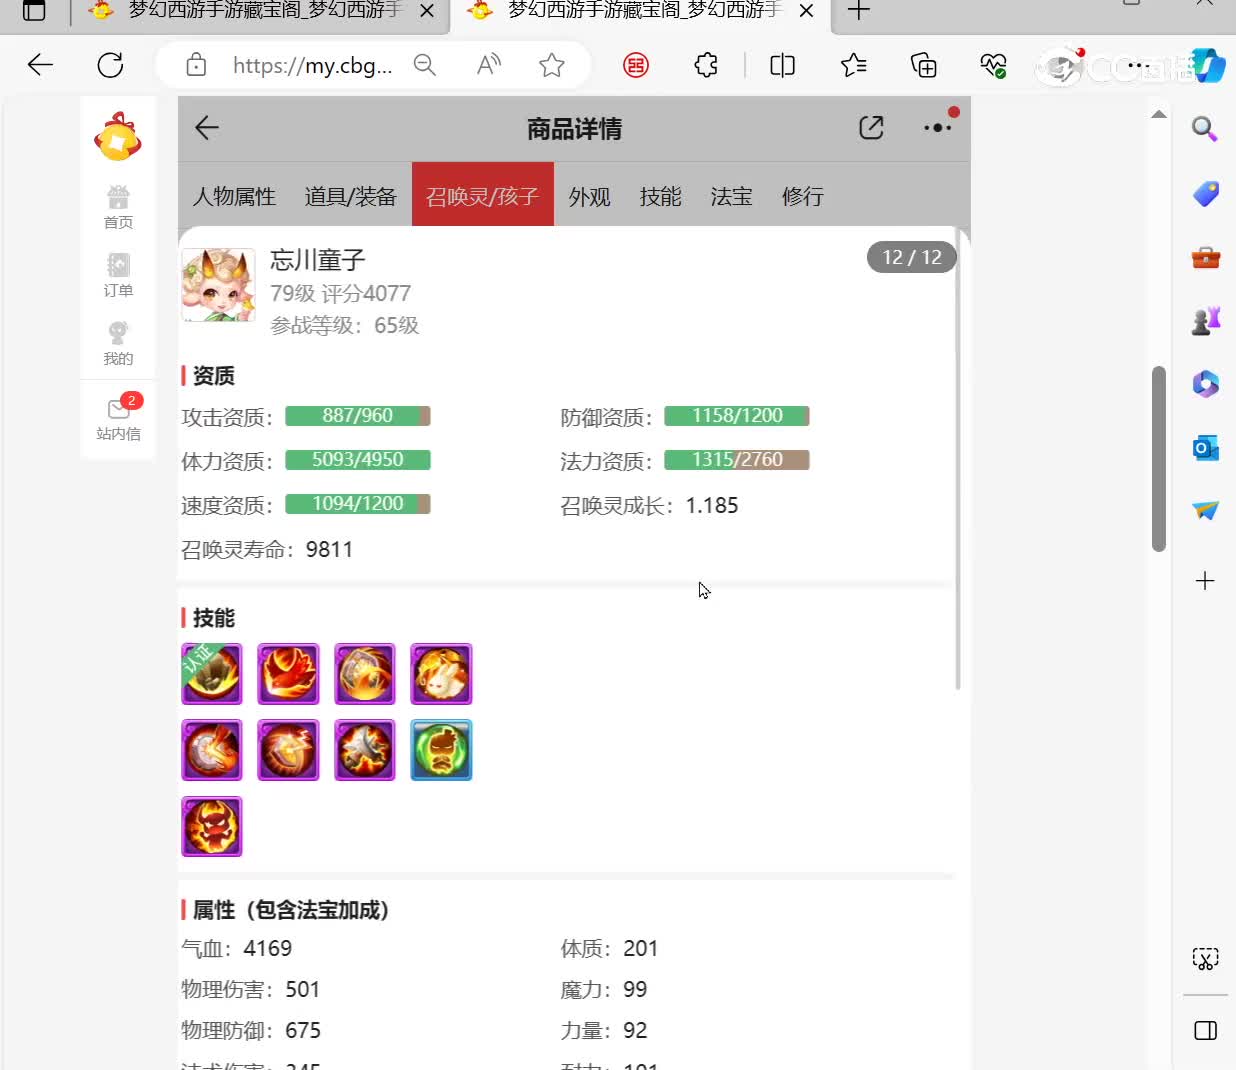Click the 法力资质 1315/2760 bar
Screen dimensions: 1236x1070
click(x=737, y=460)
